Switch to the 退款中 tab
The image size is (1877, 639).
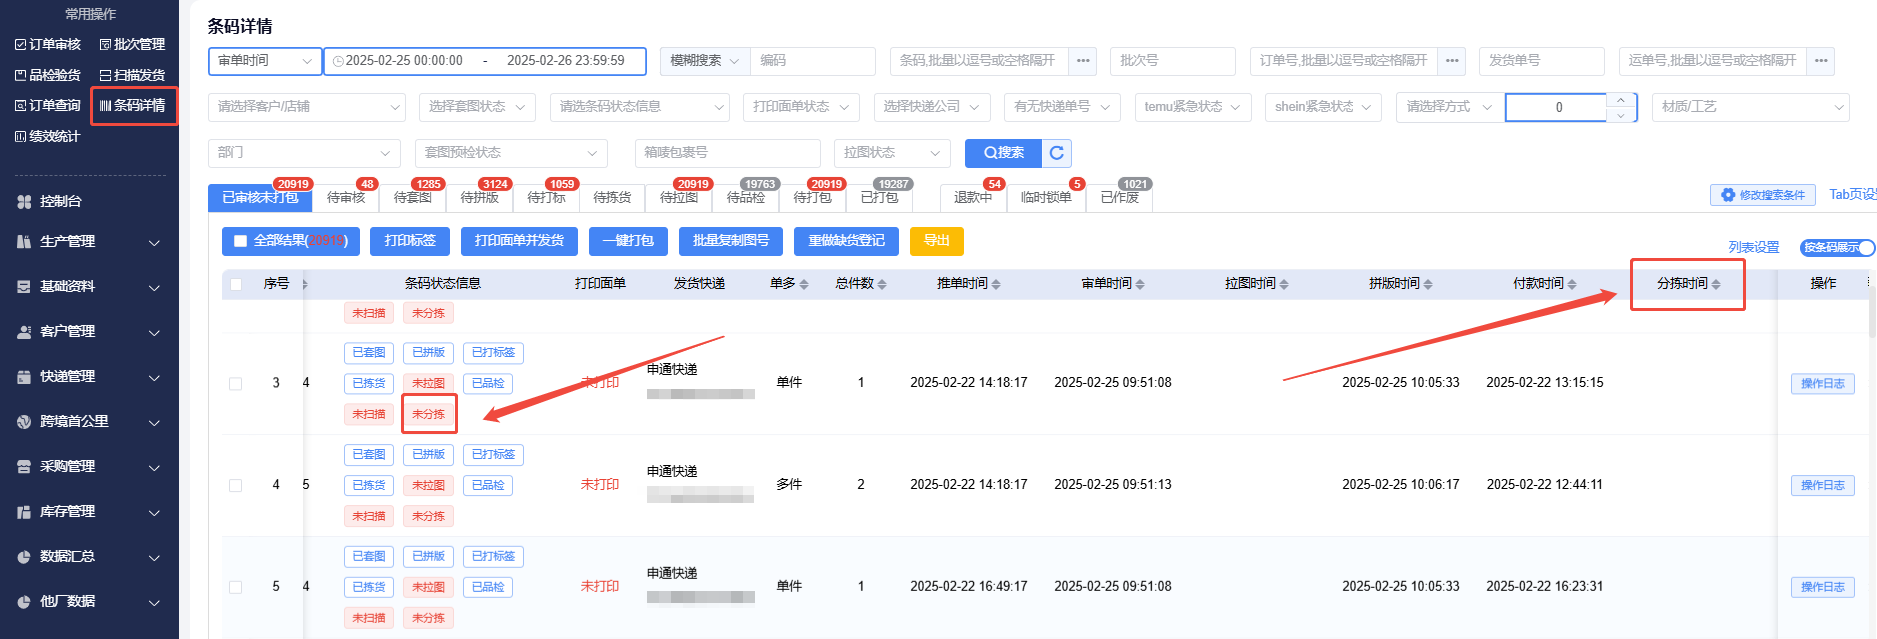(x=972, y=198)
